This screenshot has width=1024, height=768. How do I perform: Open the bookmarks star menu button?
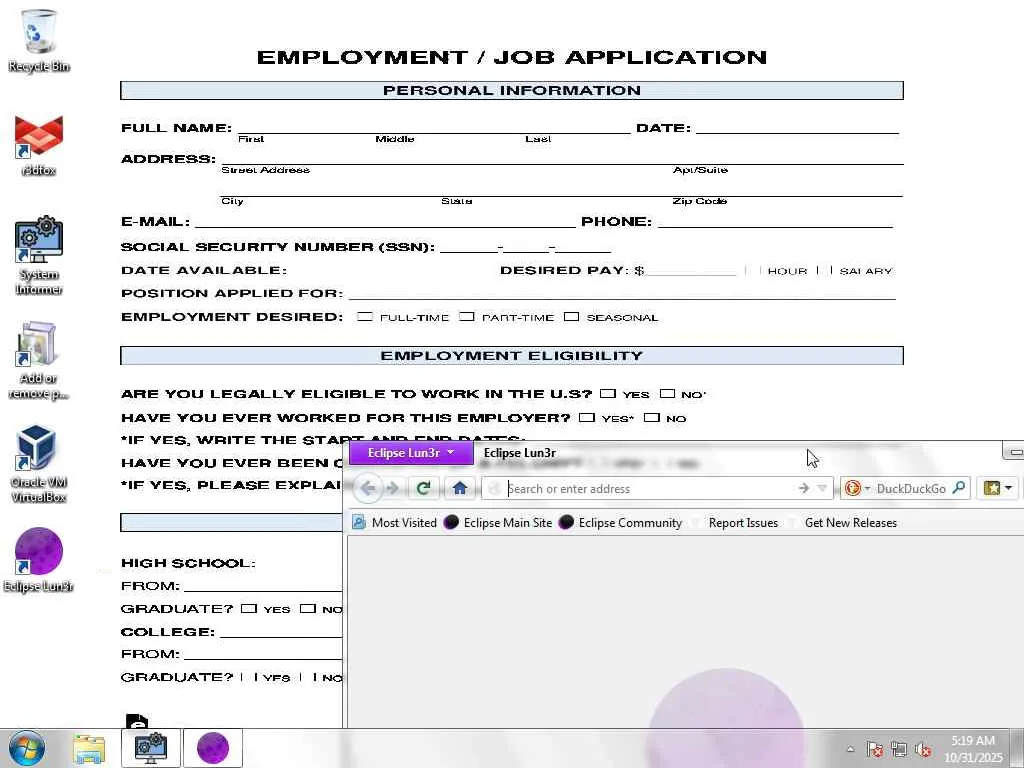pyautogui.click(x=997, y=488)
